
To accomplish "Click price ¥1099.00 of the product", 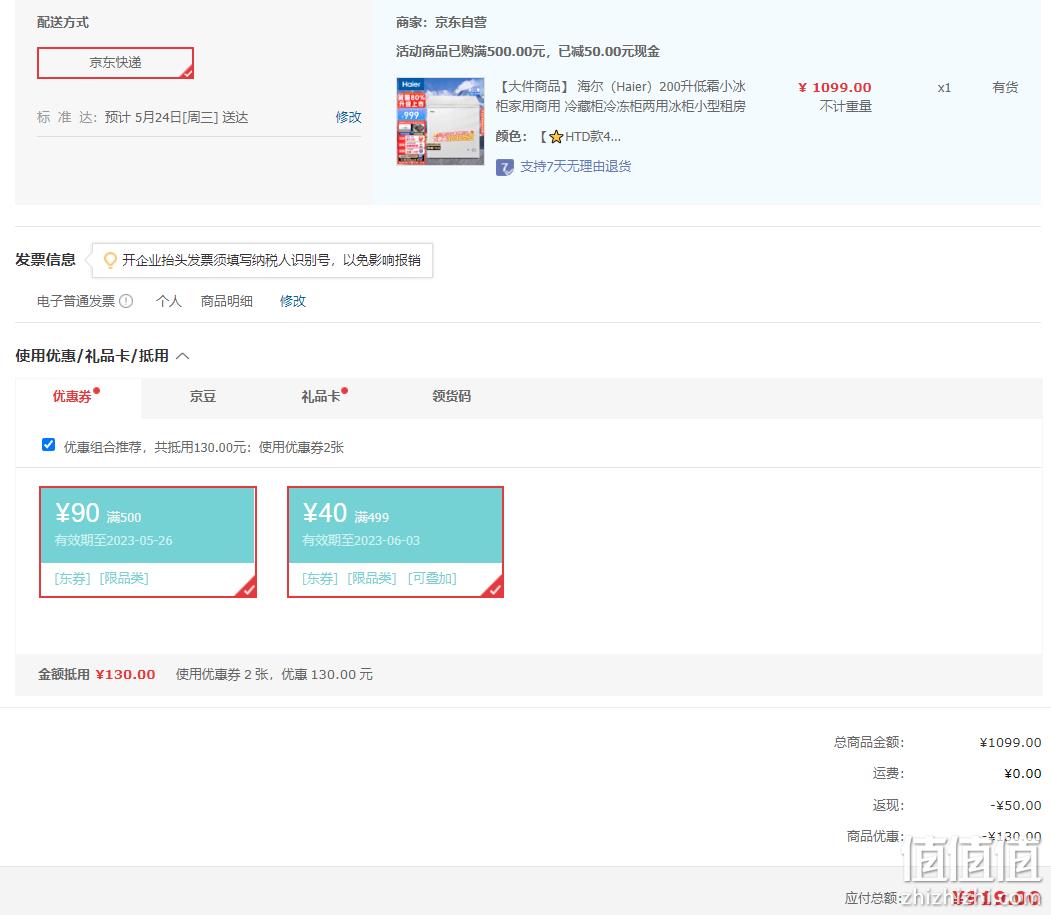I will 834,87.
